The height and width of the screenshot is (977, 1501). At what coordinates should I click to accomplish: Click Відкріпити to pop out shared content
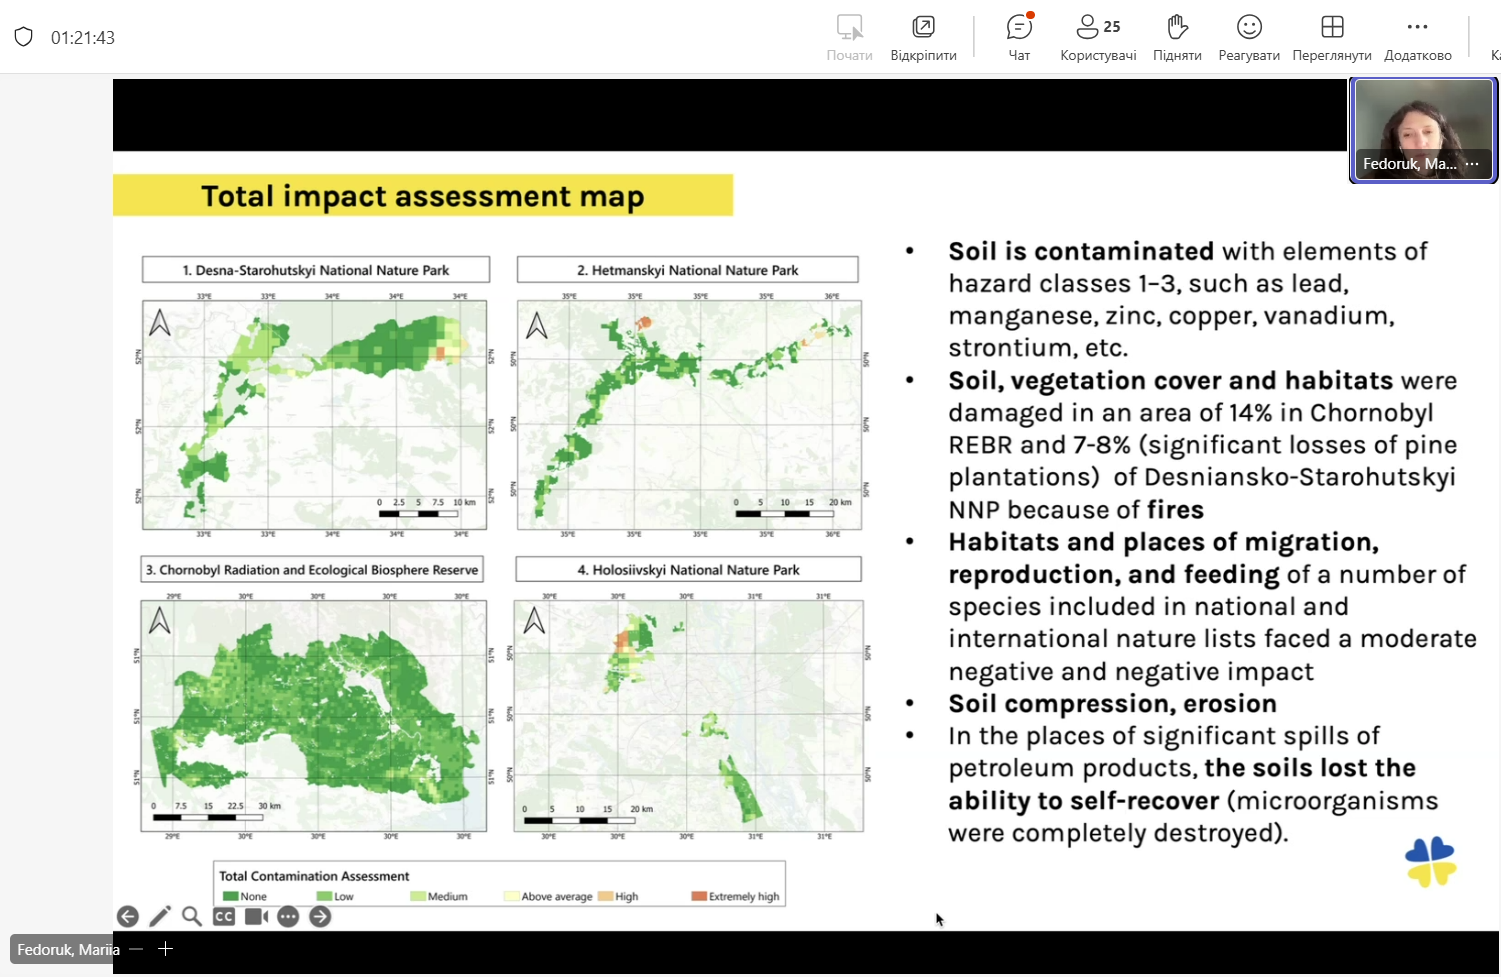pos(923,37)
